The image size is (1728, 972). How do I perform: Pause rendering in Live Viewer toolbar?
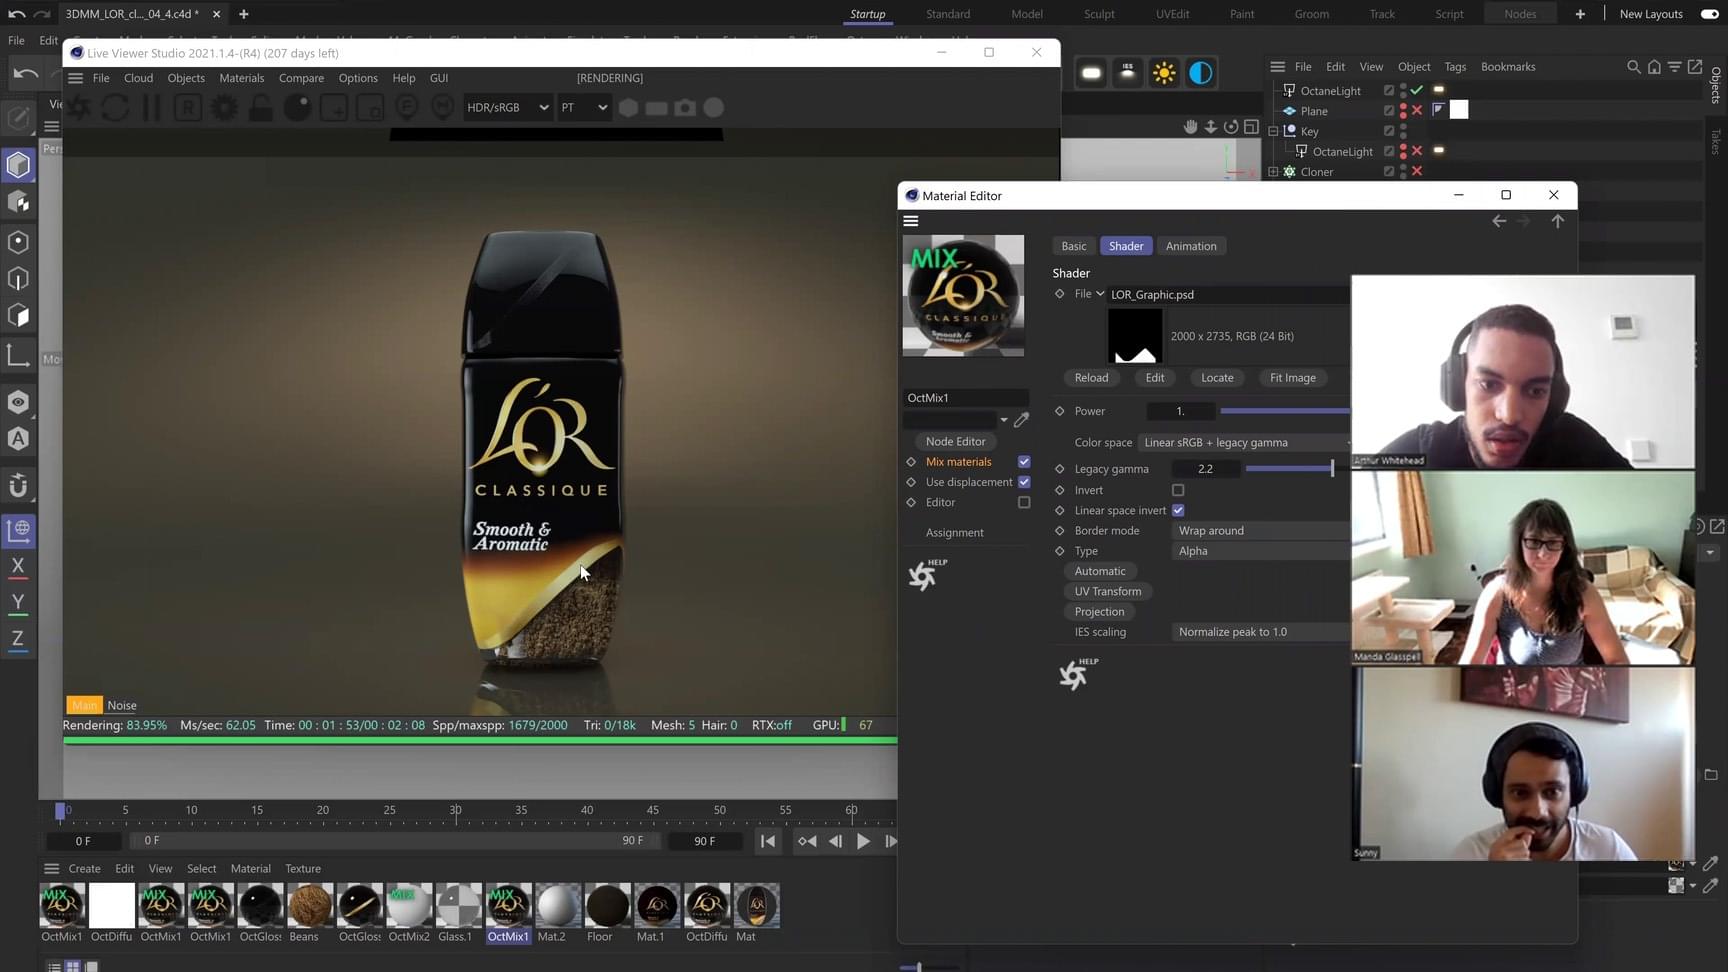click(x=151, y=108)
